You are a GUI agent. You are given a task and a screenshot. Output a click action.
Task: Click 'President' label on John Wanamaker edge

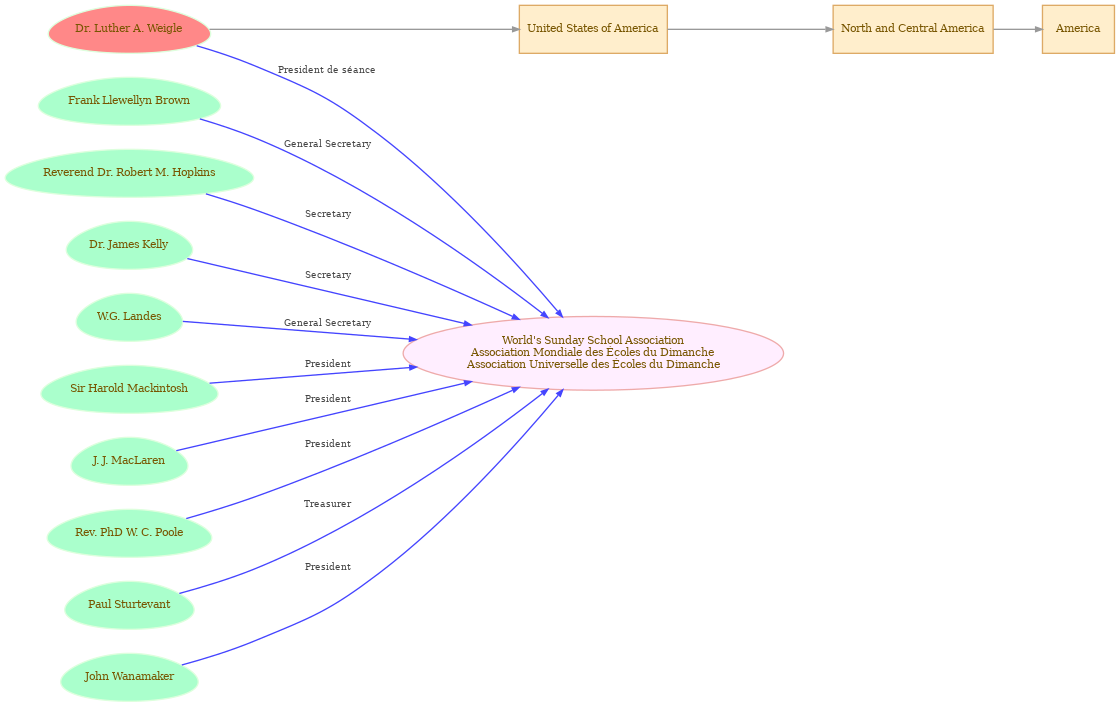pos(328,567)
